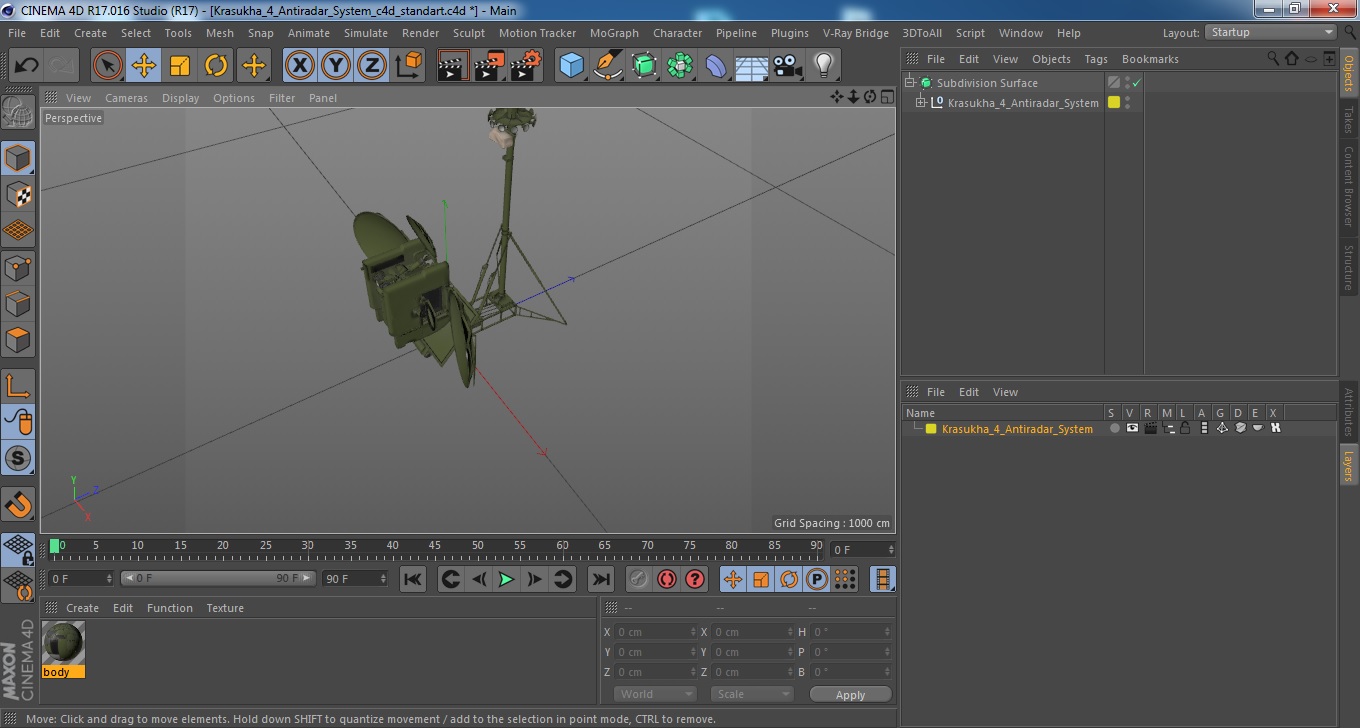1360x728 pixels.
Task: Open viewport Filter menu
Action: [x=282, y=98]
